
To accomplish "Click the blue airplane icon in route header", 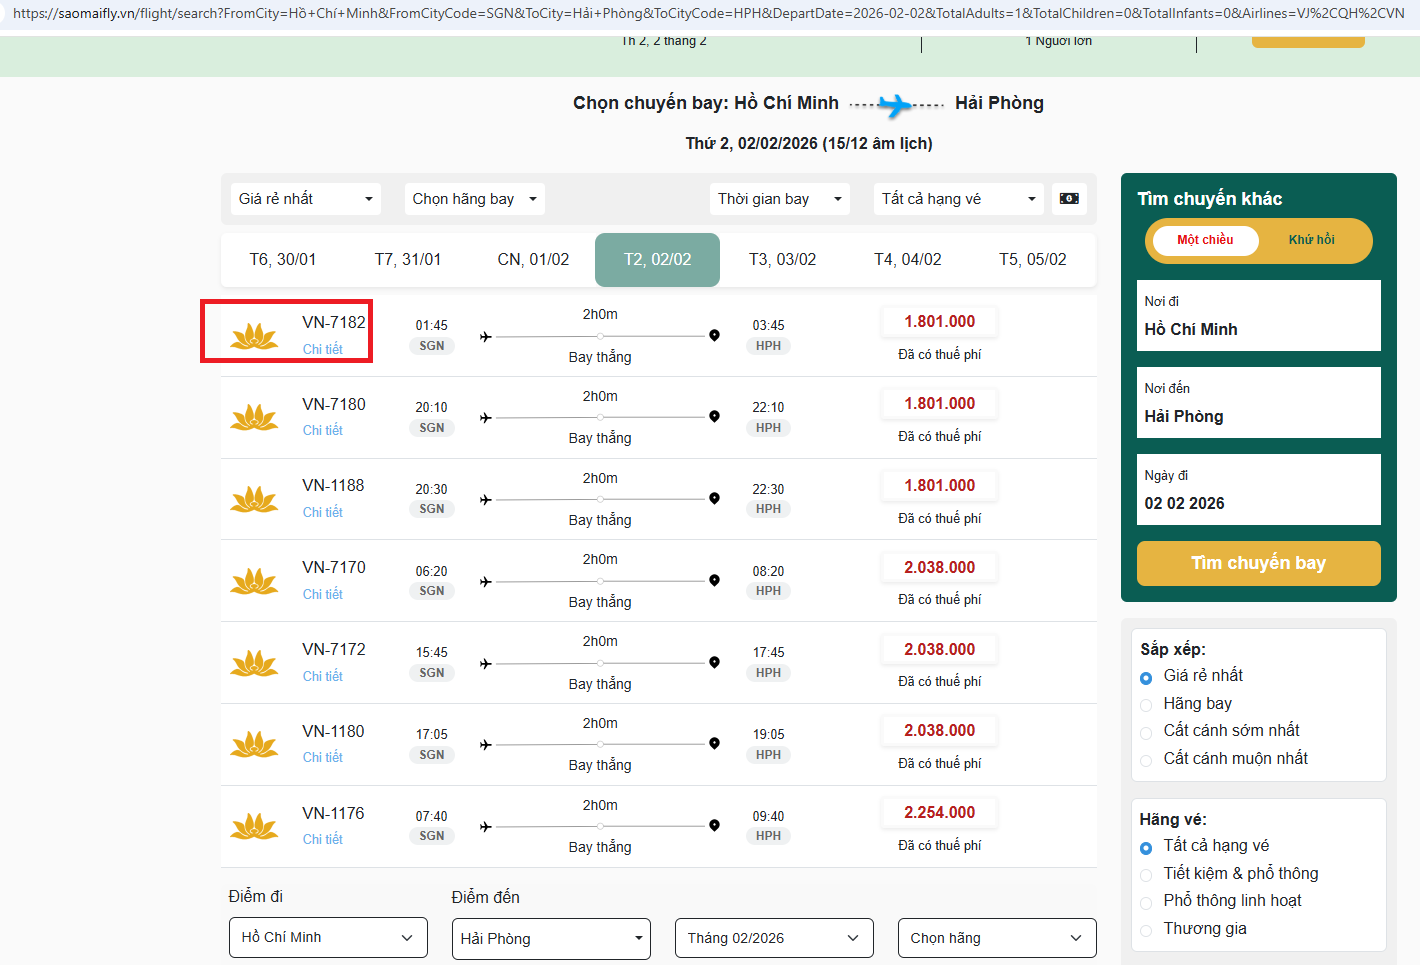I will pyautogui.click(x=896, y=104).
